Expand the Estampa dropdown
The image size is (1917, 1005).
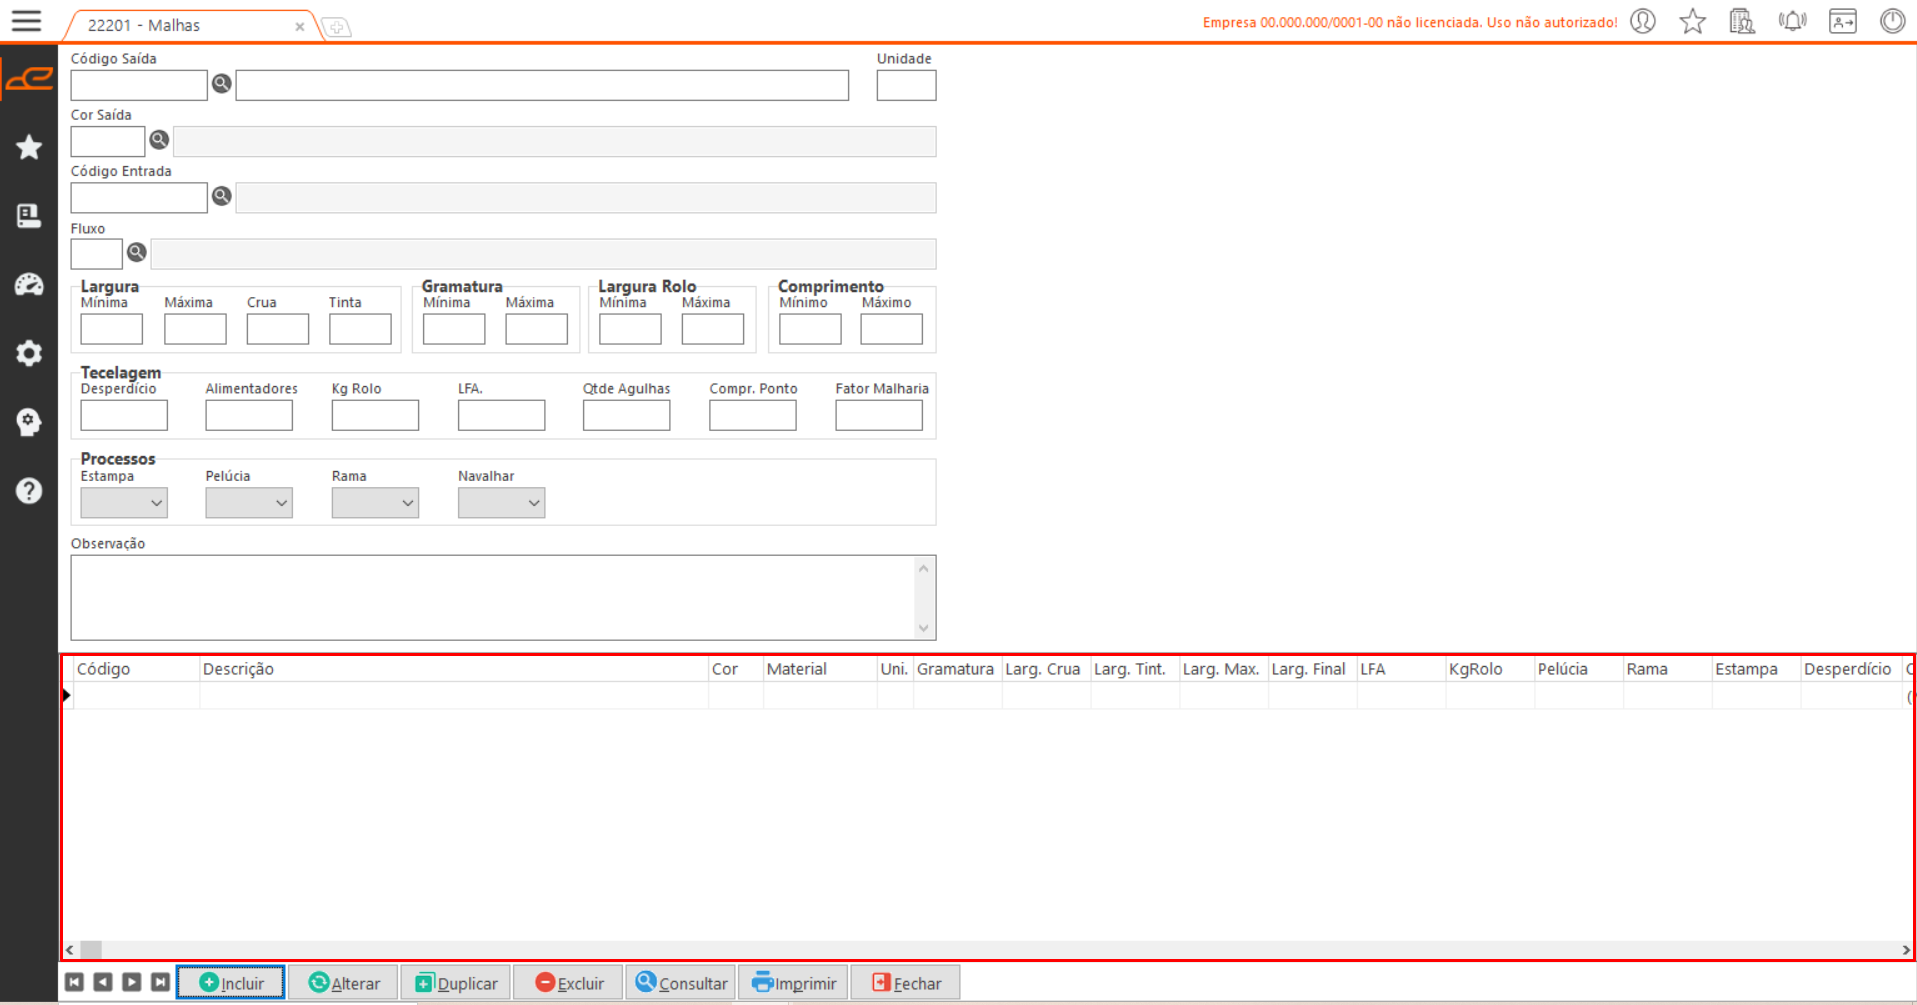point(124,503)
